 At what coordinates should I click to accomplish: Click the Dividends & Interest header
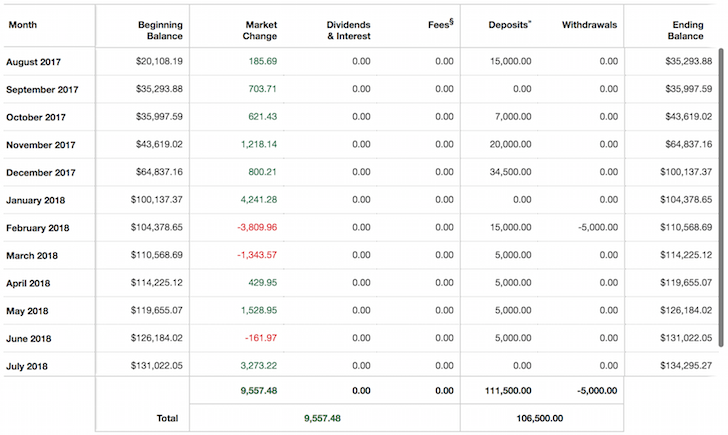pos(348,31)
